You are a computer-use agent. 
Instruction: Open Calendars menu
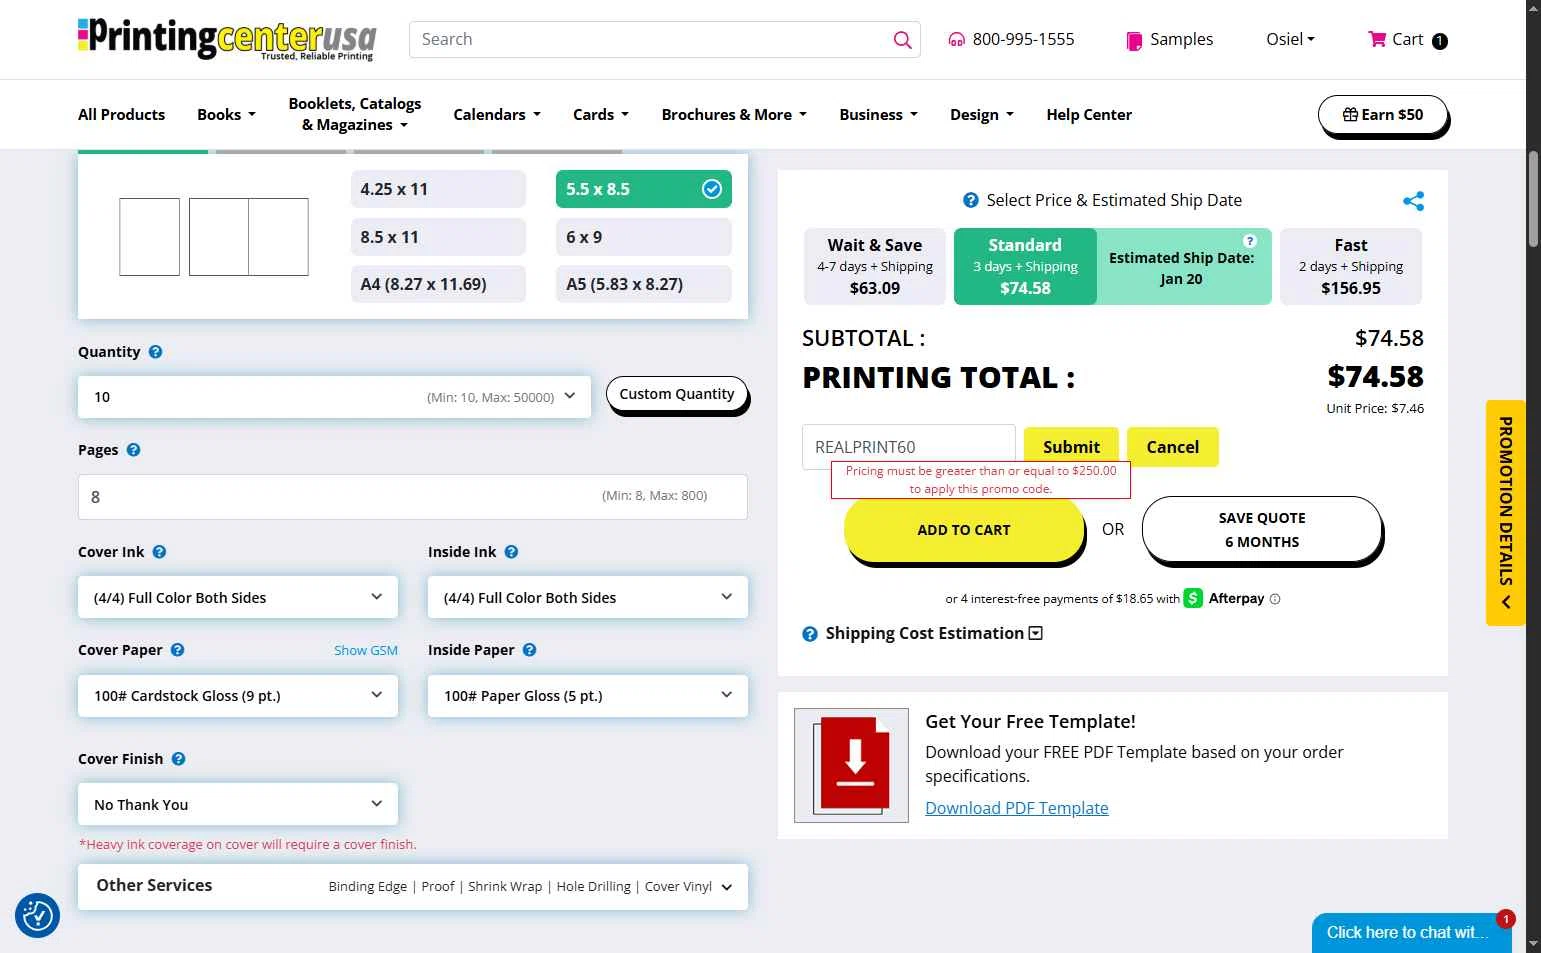point(497,115)
